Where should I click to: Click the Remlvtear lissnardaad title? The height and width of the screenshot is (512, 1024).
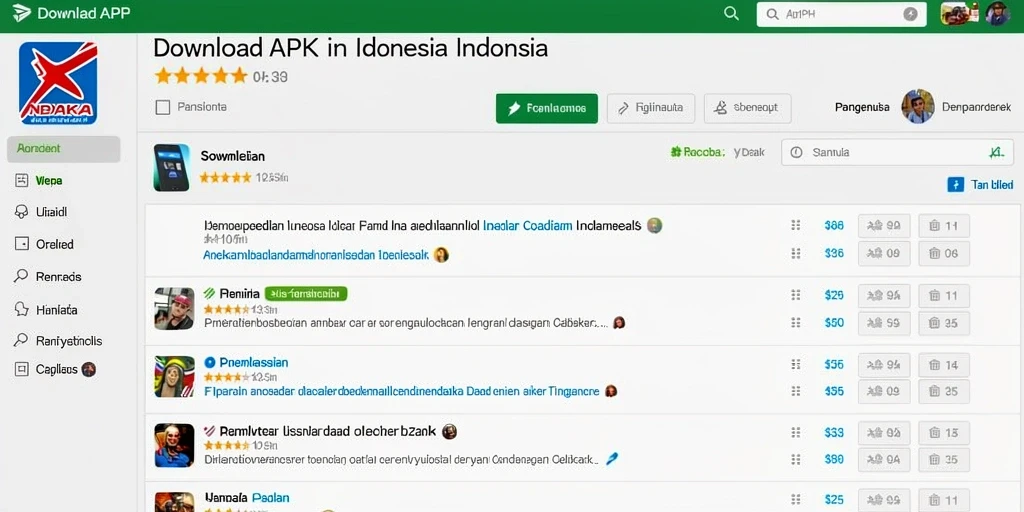(x=328, y=431)
